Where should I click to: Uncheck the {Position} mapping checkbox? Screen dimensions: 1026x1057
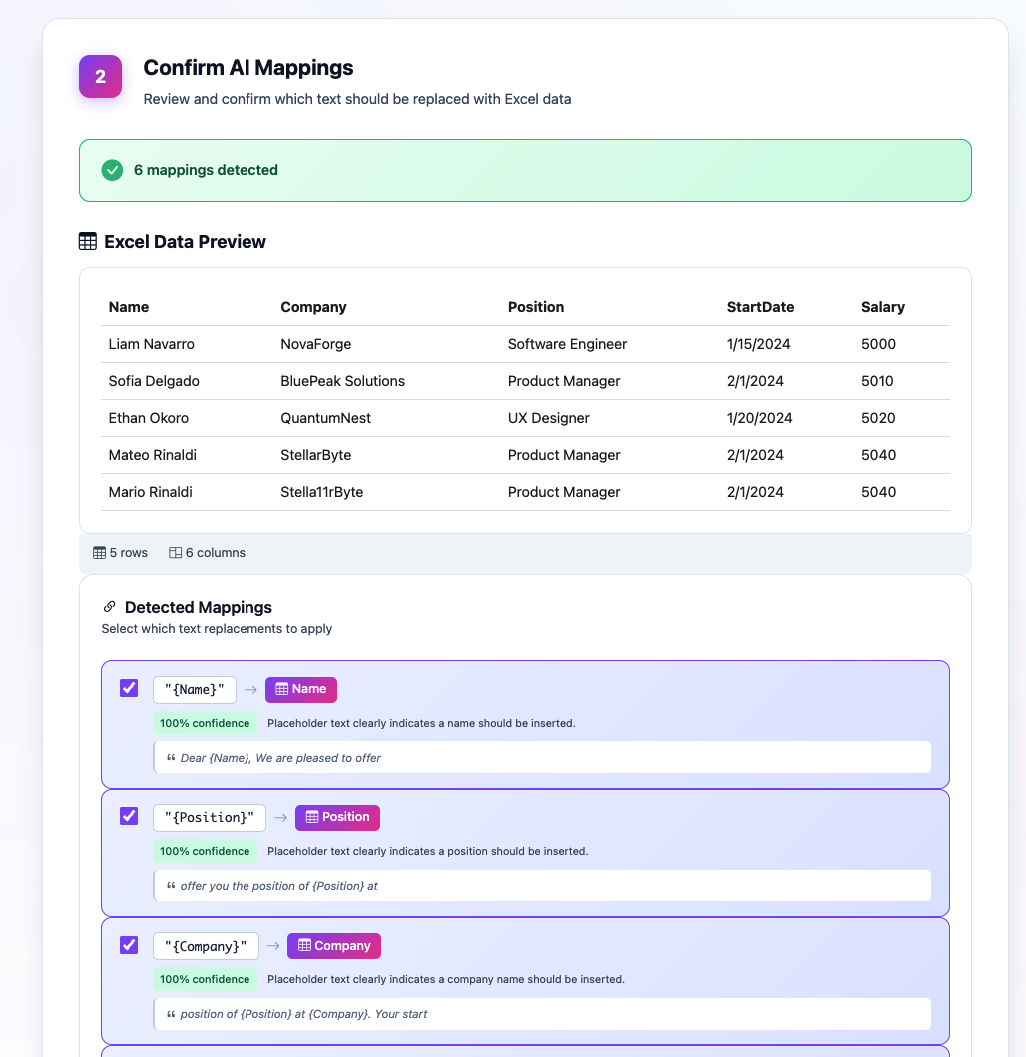pos(128,816)
